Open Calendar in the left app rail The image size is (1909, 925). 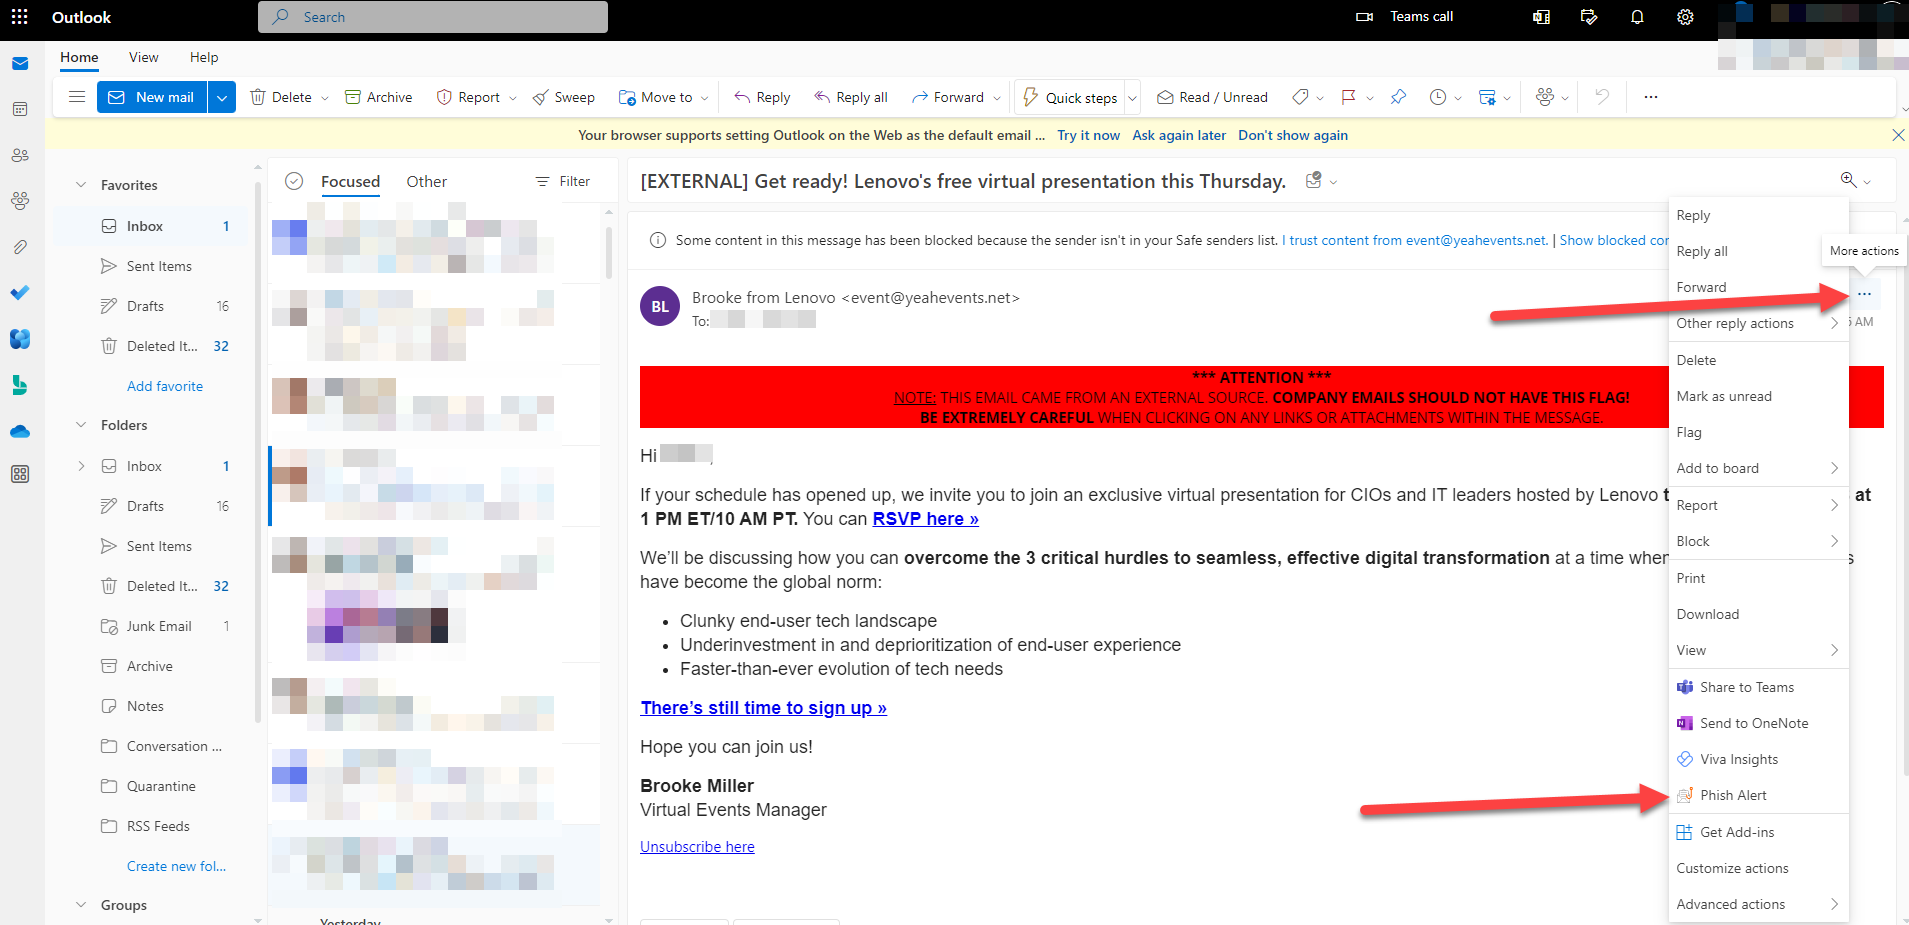coord(20,109)
